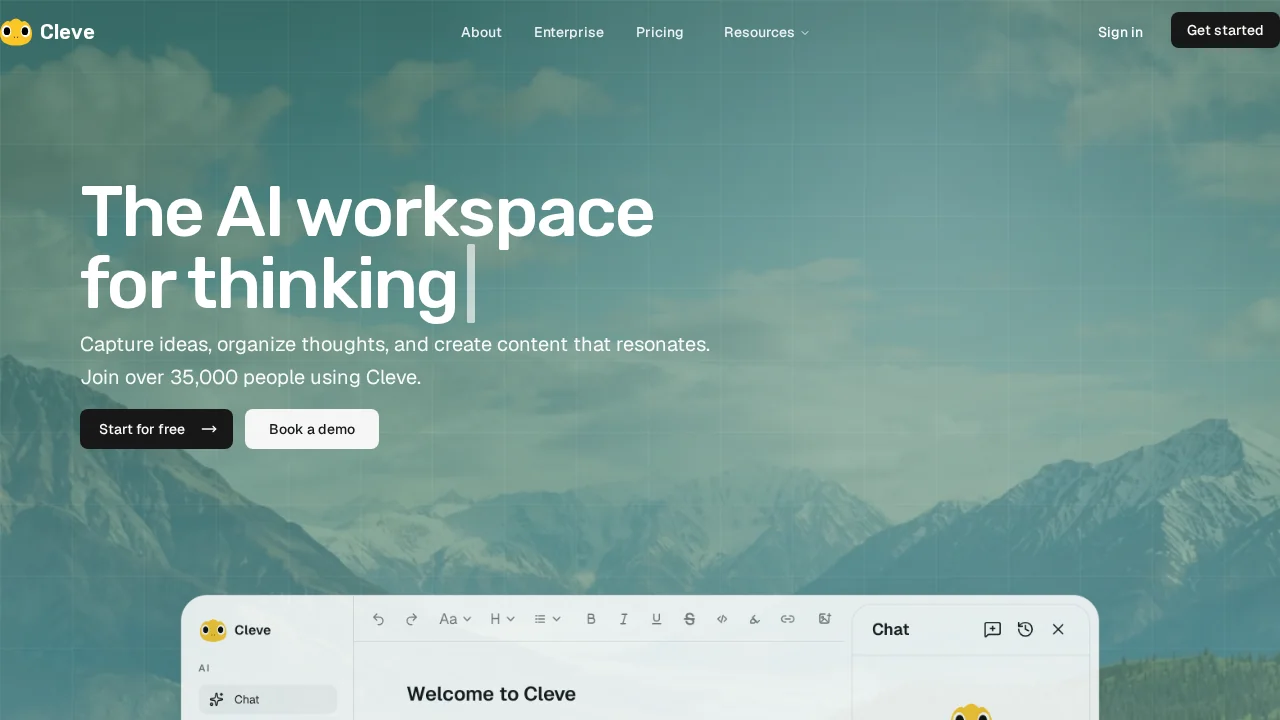Viewport: 1280px width, 720px height.
Task: Click the inline code icon
Action: click(x=722, y=619)
